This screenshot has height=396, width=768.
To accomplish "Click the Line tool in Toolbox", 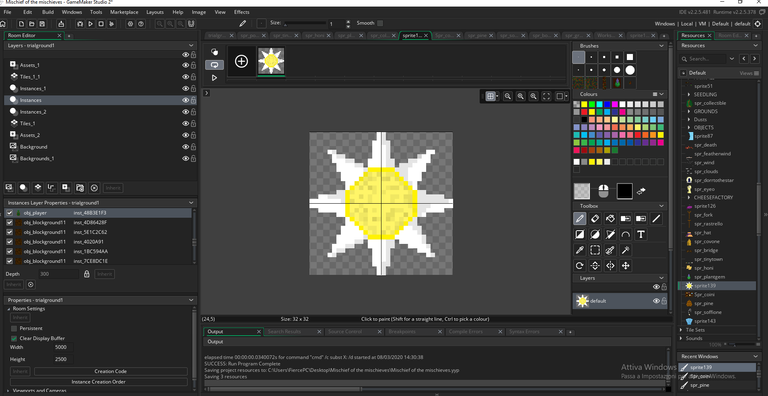I will pyautogui.click(x=656, y=219).
